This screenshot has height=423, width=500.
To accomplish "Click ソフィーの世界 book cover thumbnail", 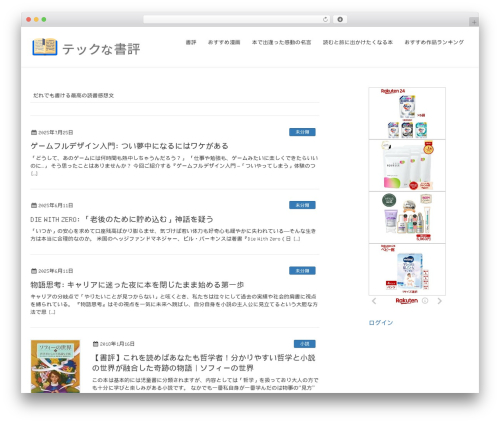I will 55,366.
